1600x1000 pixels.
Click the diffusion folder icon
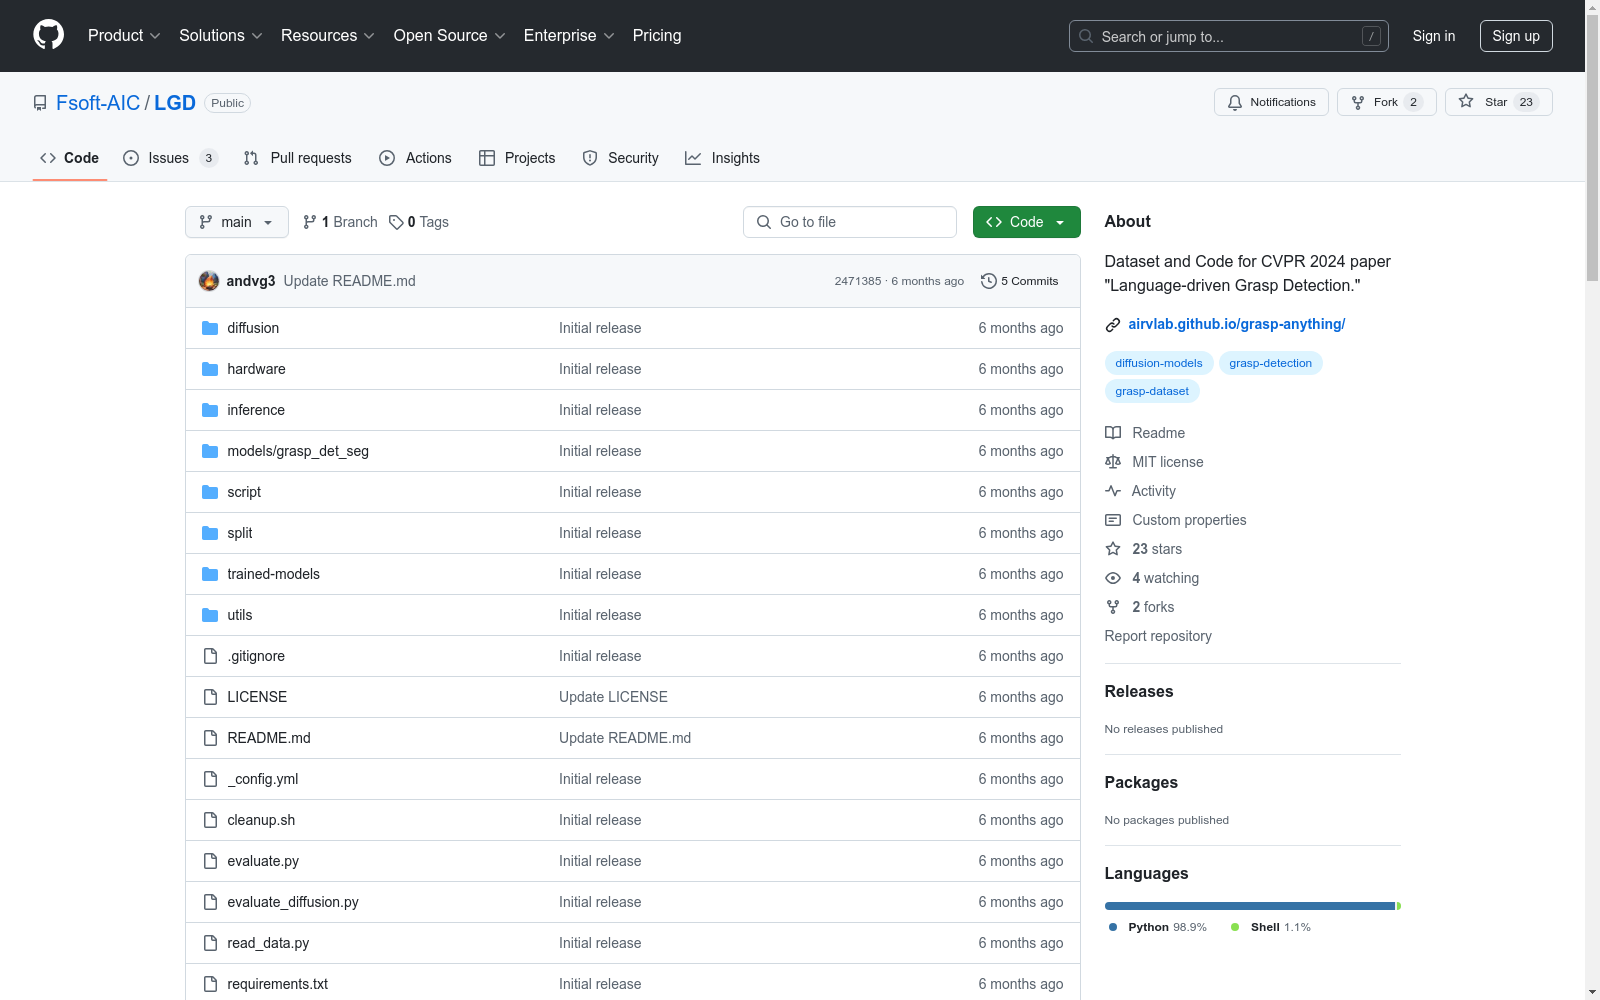[x=210, y=328]
